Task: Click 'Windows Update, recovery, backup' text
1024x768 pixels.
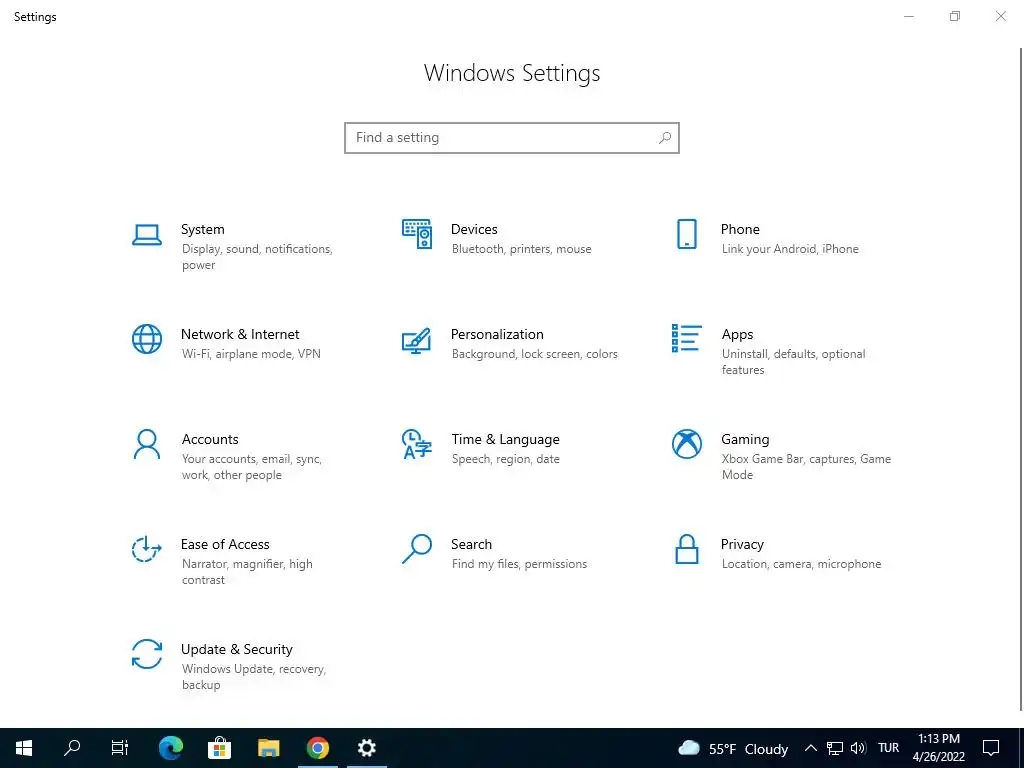Action: 253,677
